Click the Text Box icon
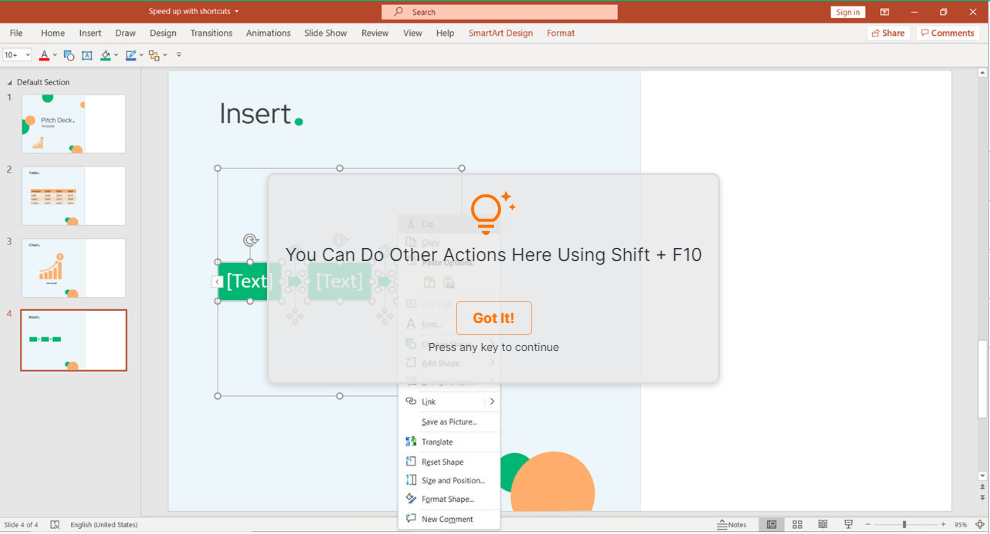 click(87, 56)
